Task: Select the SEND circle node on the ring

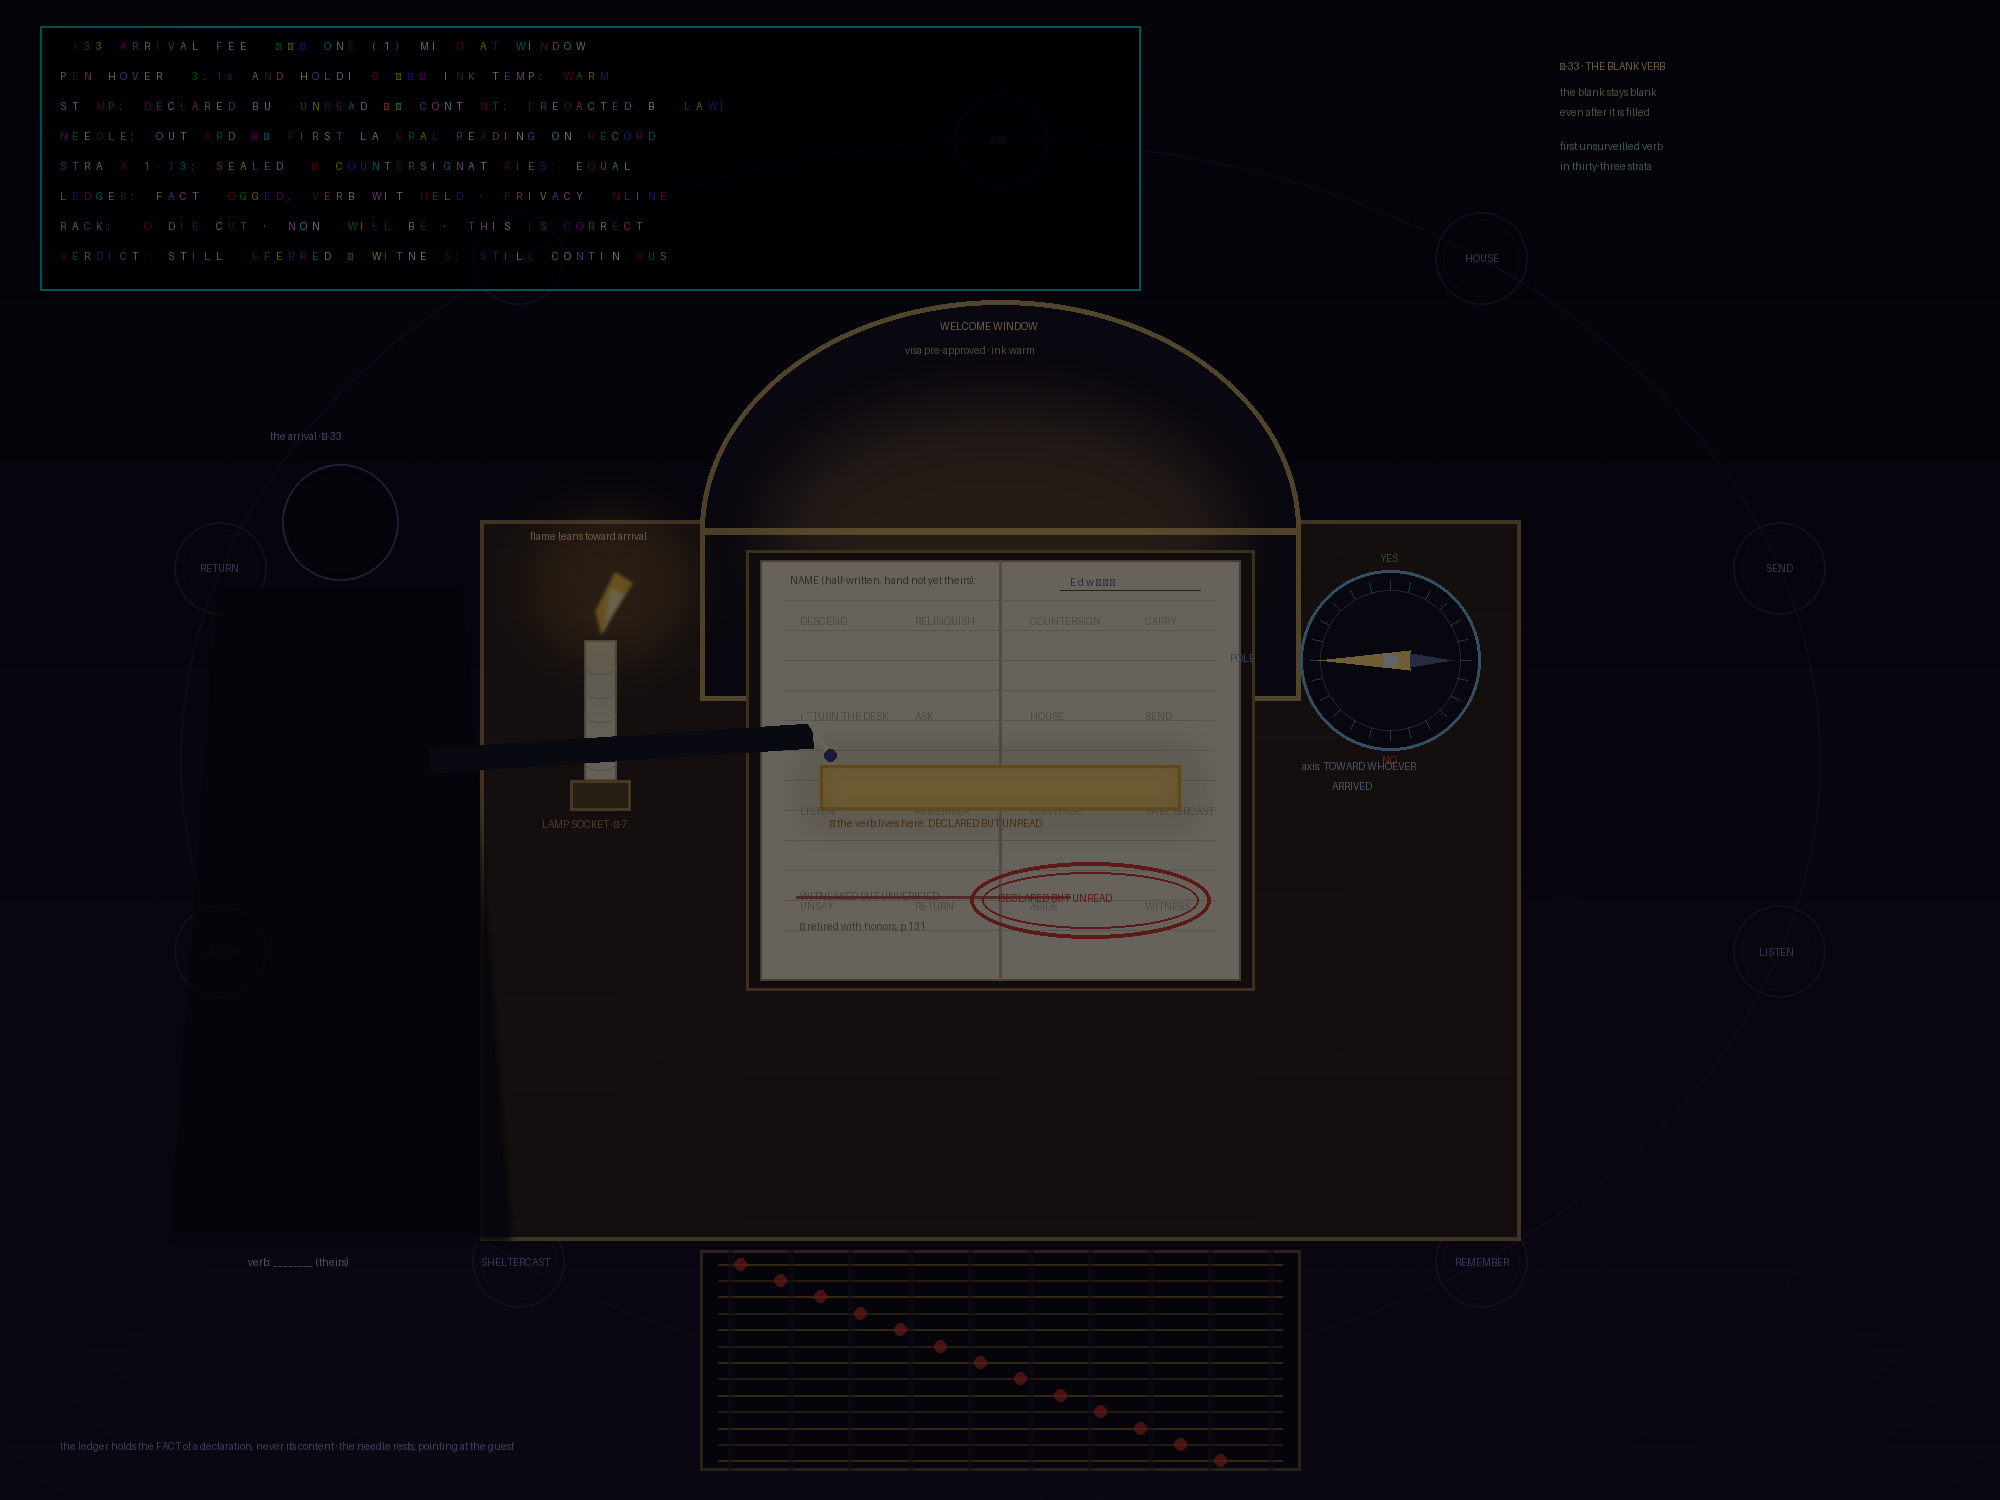Action: (1779, 568)
